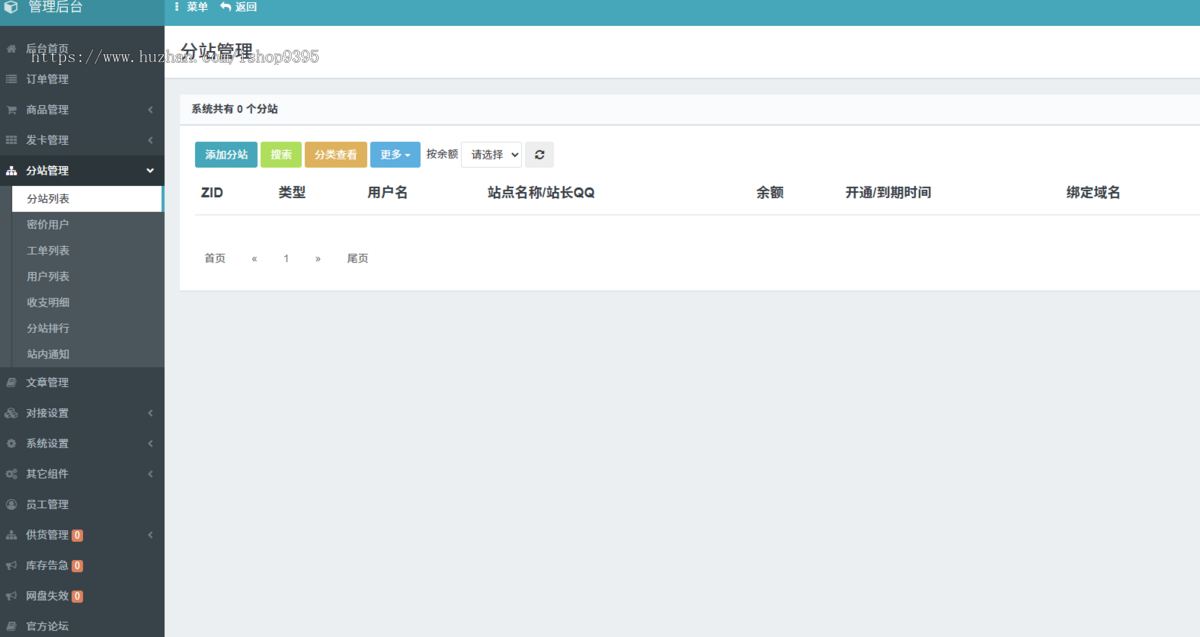The image size is (1200, 637).
Task: Select page 1 in pagination
Action: click(x=286, y=258)
